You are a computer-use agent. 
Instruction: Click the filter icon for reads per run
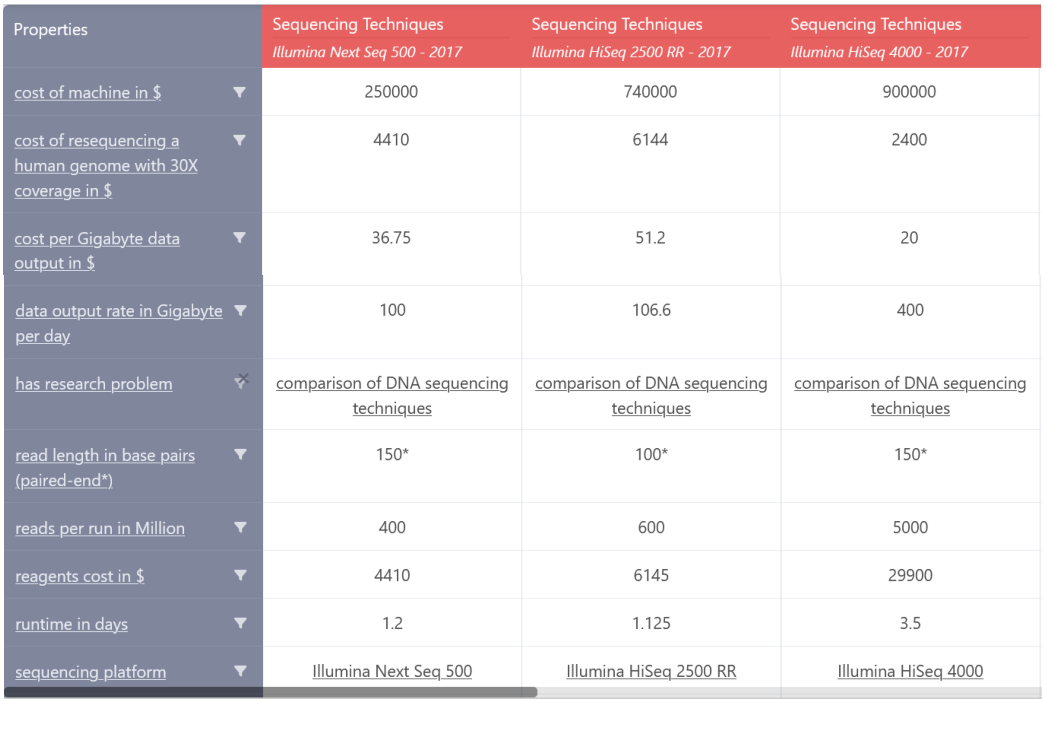[x=239, y=527]
